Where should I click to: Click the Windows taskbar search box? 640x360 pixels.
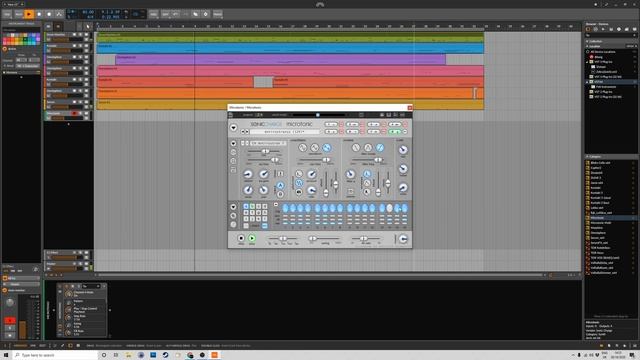click(56, 355)
